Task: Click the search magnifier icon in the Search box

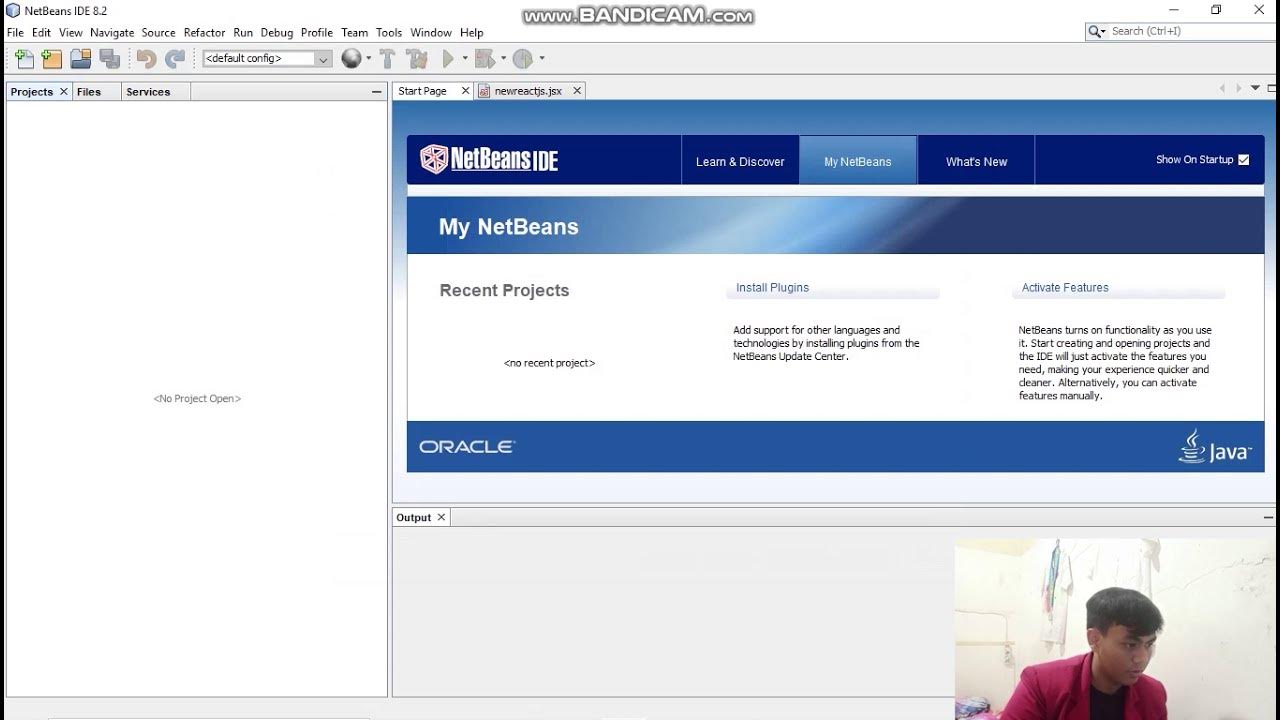Action: 1097,32
